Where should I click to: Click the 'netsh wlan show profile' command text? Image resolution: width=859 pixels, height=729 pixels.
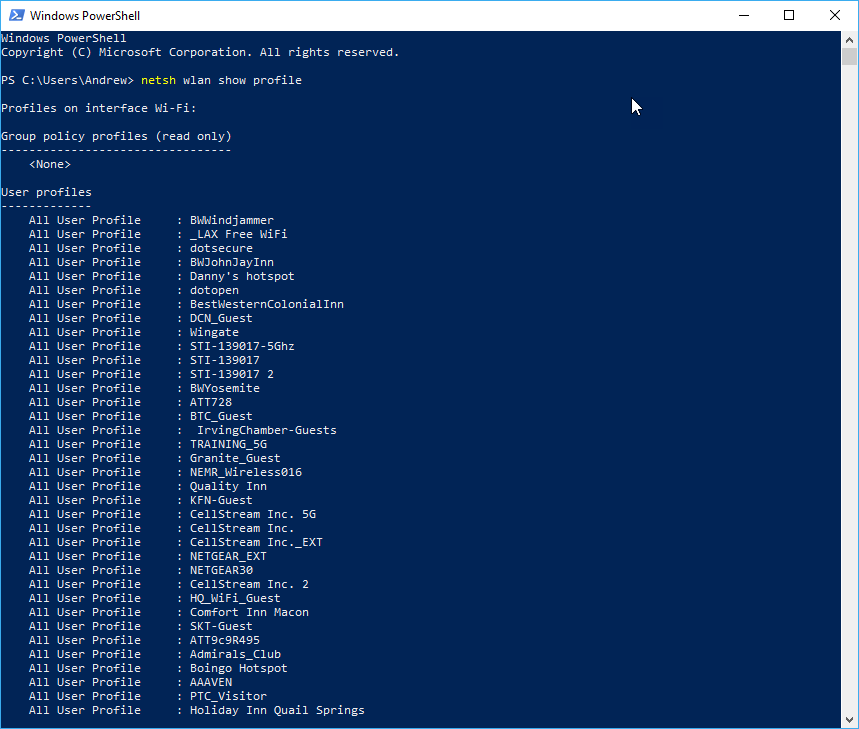(221, 80)
